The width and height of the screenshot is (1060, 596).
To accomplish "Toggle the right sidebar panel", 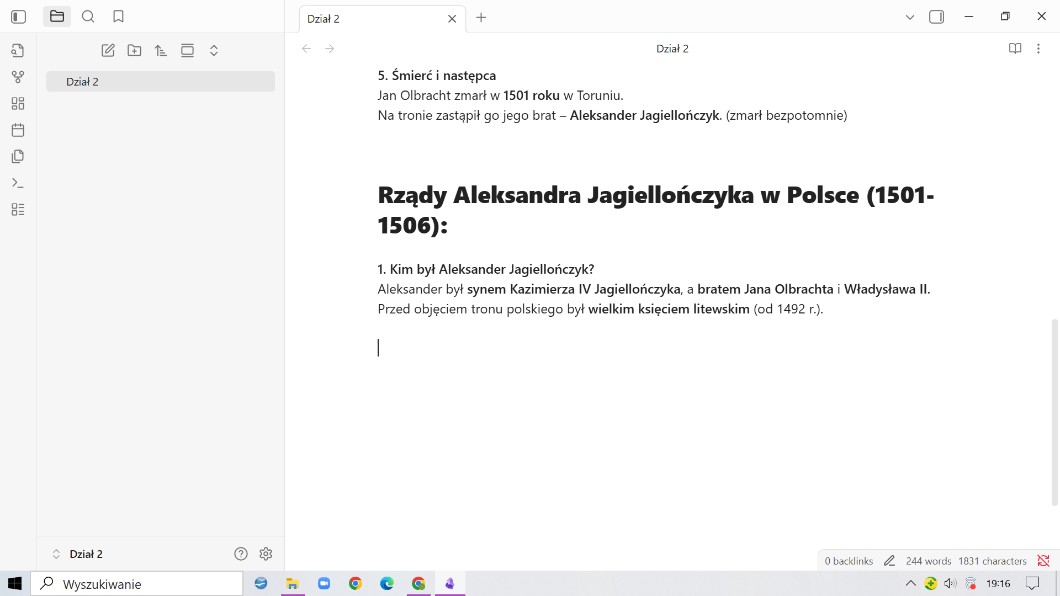I will (936, 17).
